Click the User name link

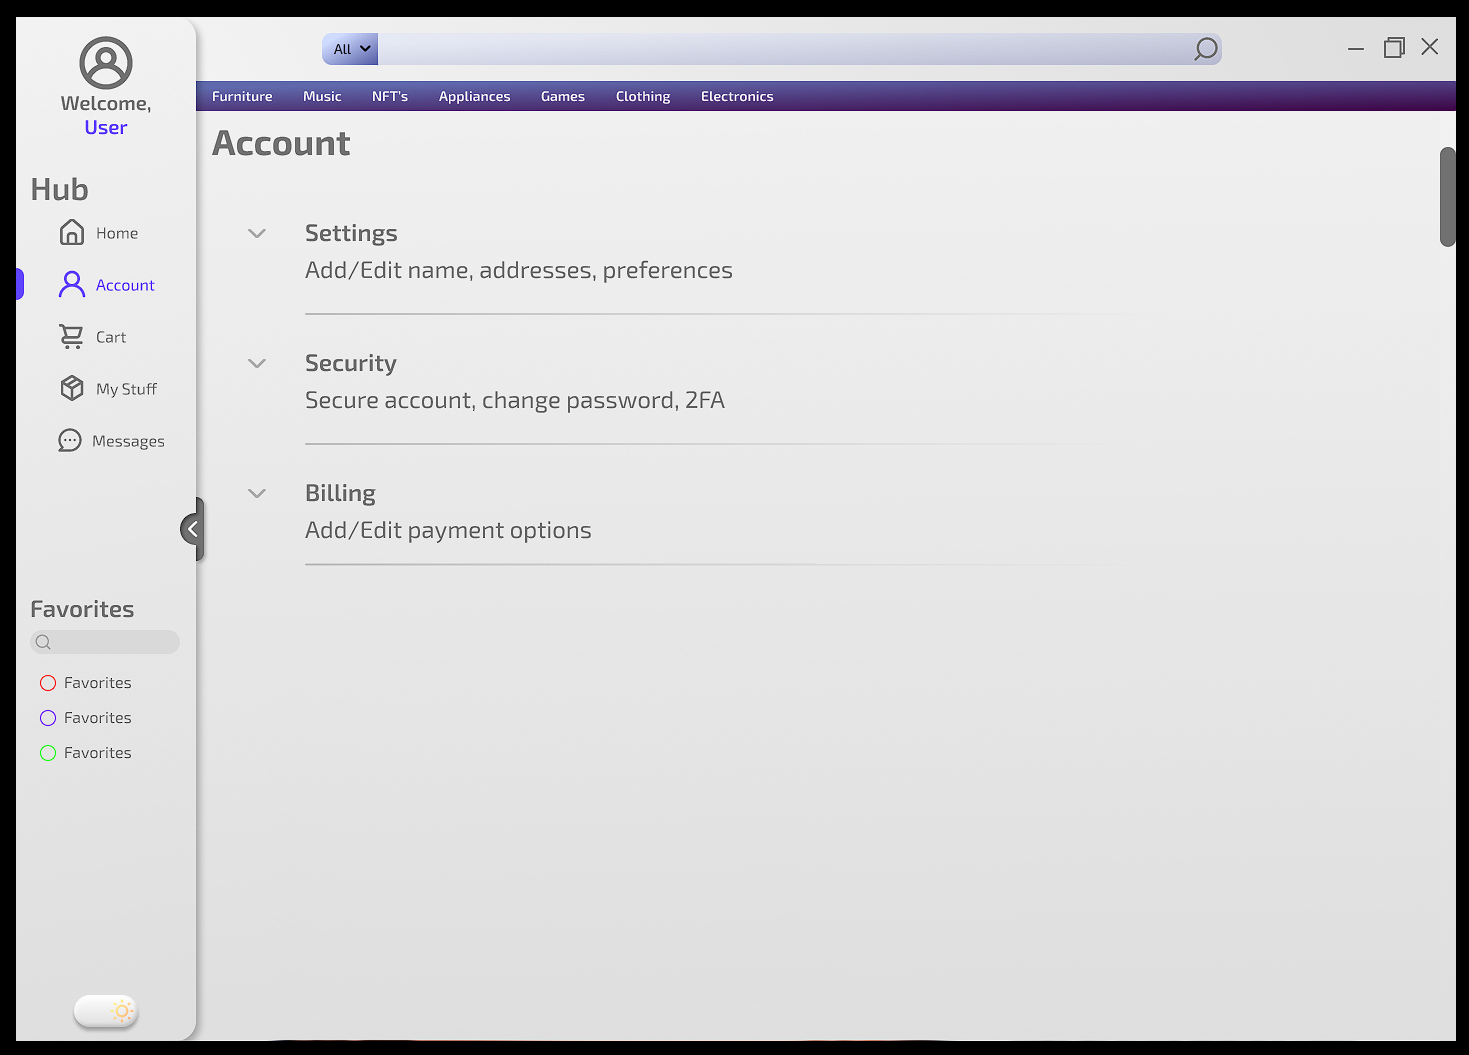[x=106, y=127]
